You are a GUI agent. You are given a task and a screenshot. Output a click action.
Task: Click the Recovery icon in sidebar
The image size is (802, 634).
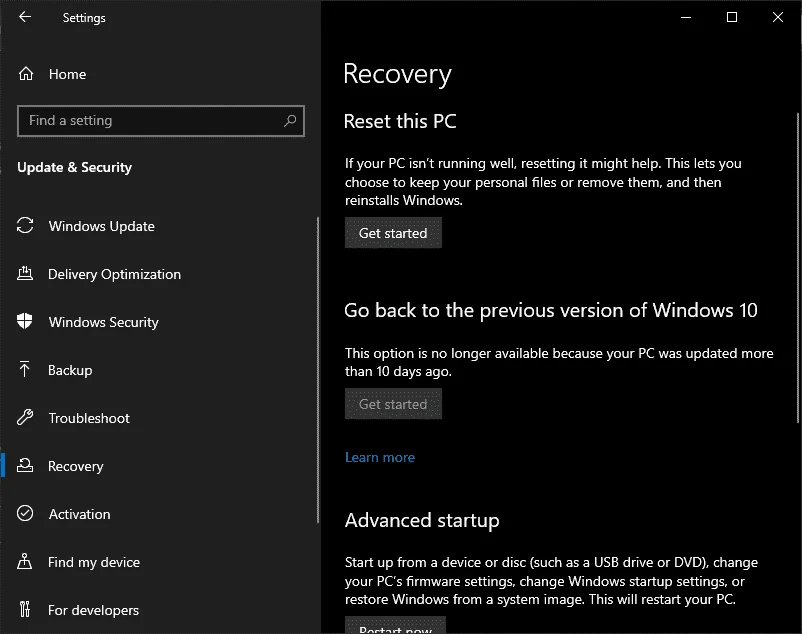[x=25, y=465]
